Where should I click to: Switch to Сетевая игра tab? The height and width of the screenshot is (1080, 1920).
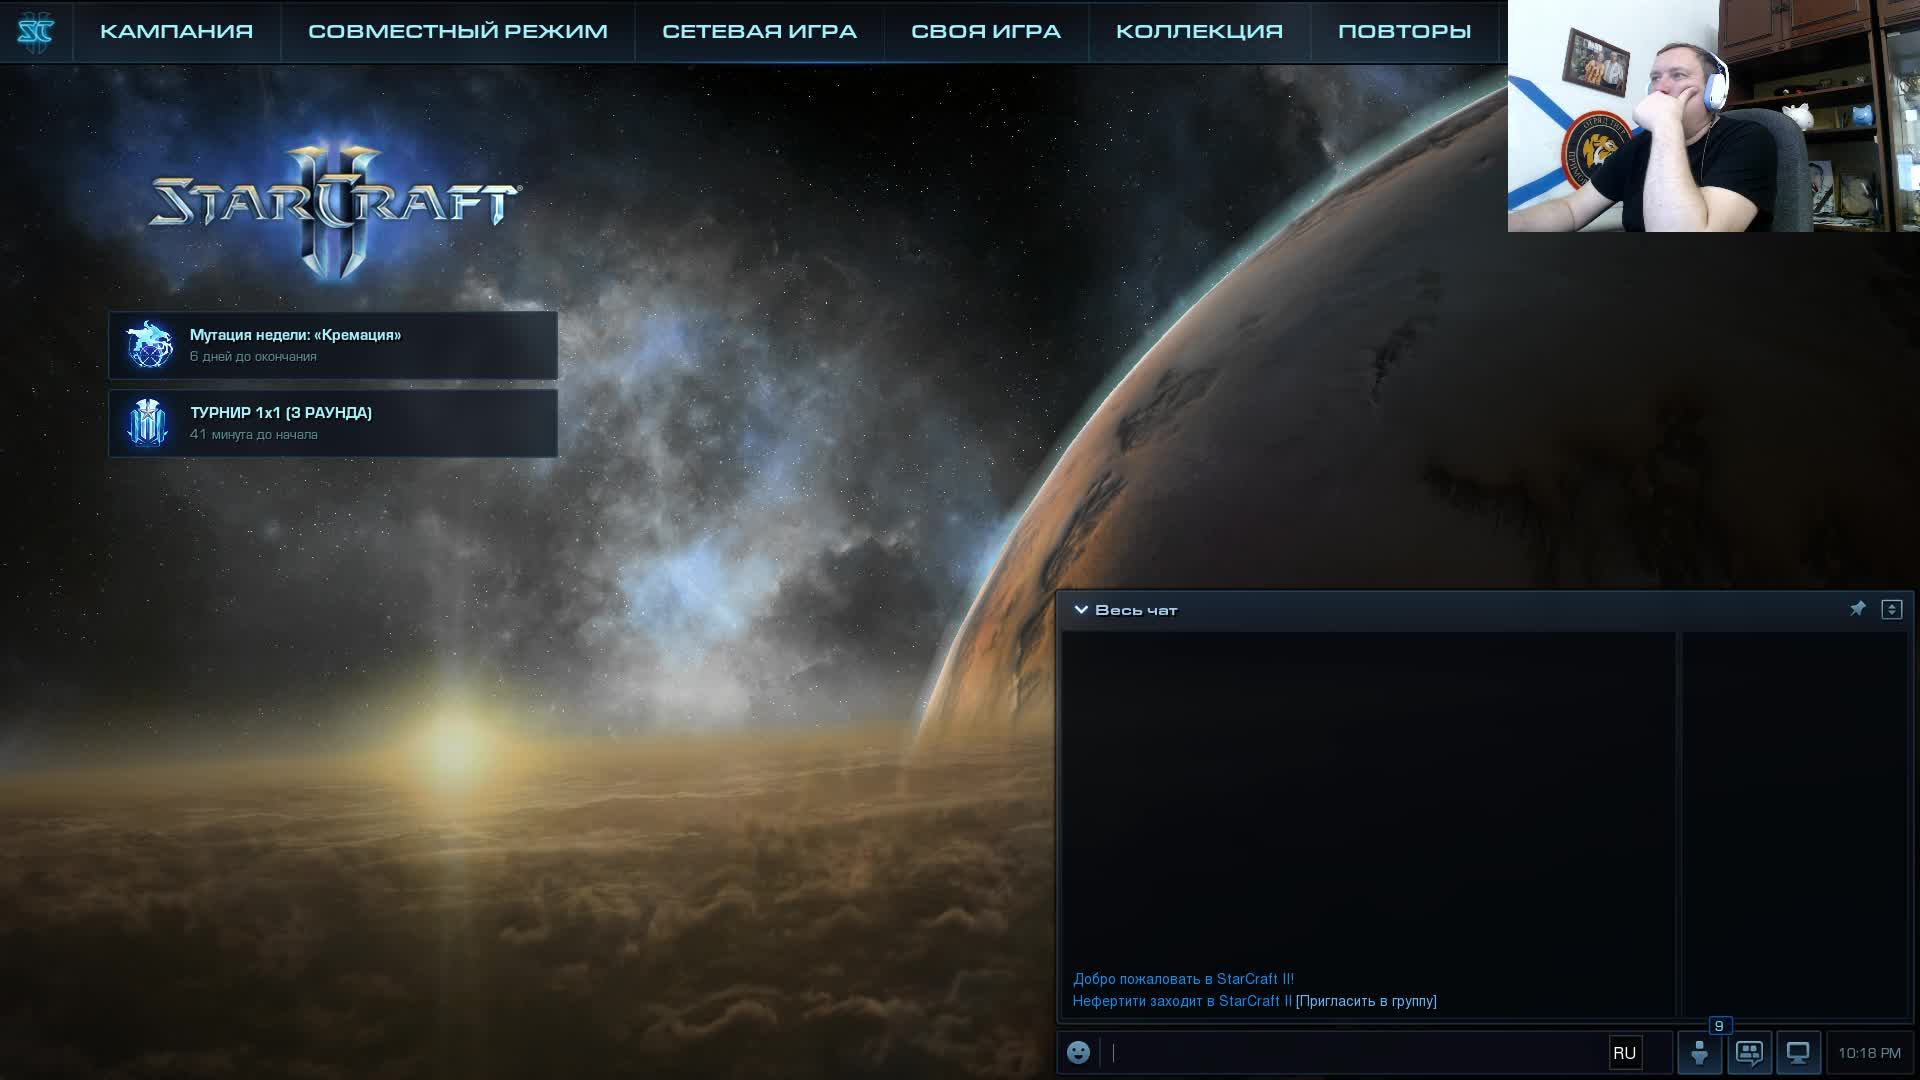(759, 31)
